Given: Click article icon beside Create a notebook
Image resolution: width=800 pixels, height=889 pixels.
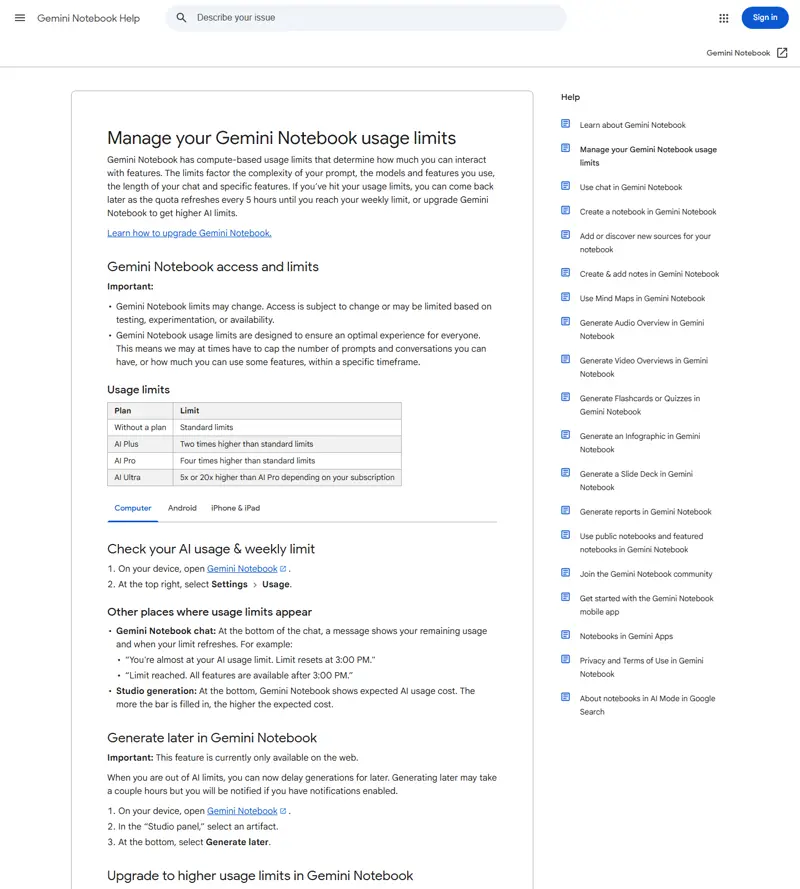Looking at the screenshot, I should (x=565, y=210).
